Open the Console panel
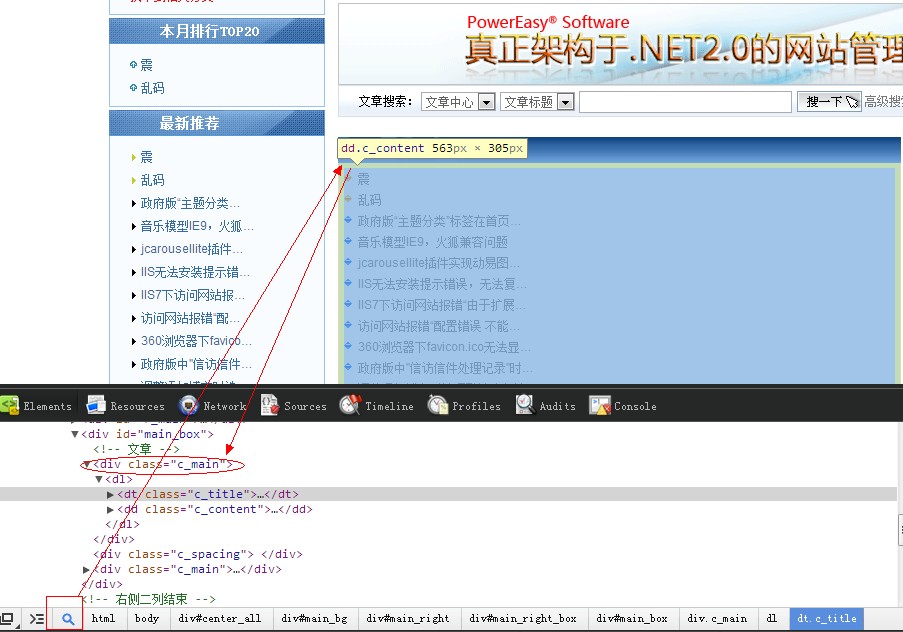The height and width of the screenshot is (632, 903). pos(623,406)
